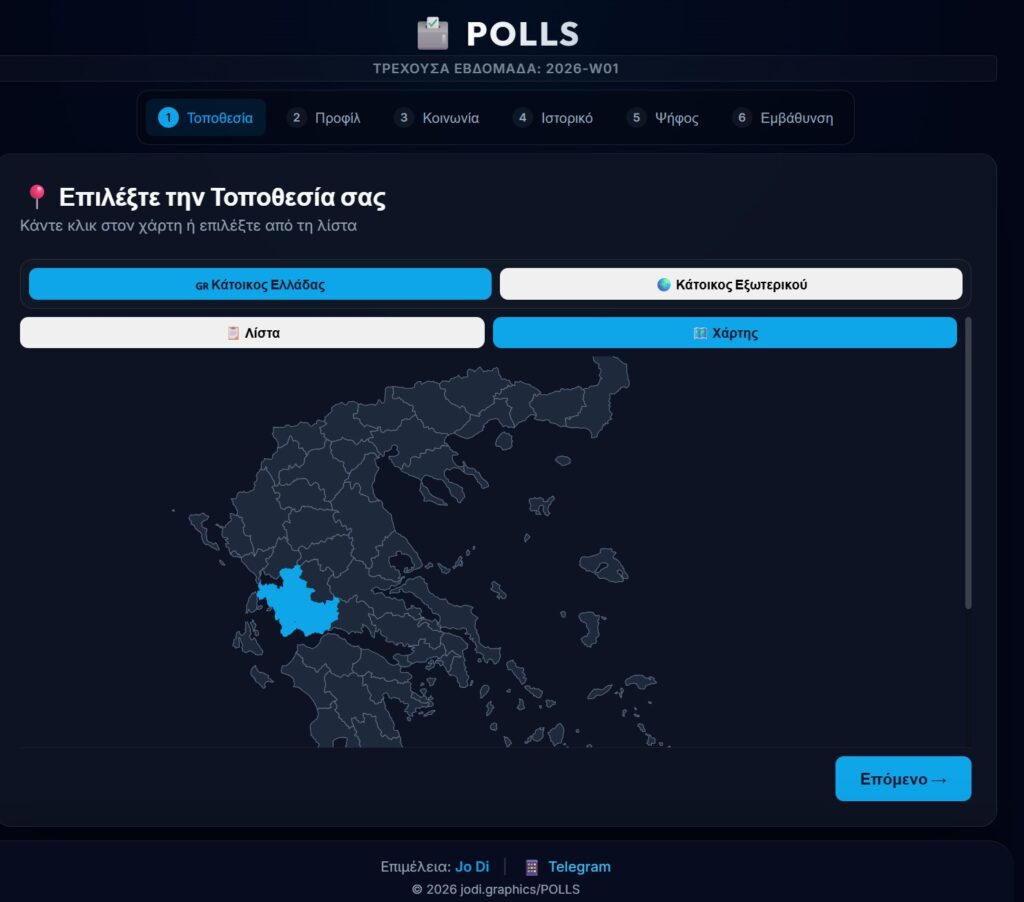Select Κάτοικος Ελλάδας resident option

(x=260, y=284)
